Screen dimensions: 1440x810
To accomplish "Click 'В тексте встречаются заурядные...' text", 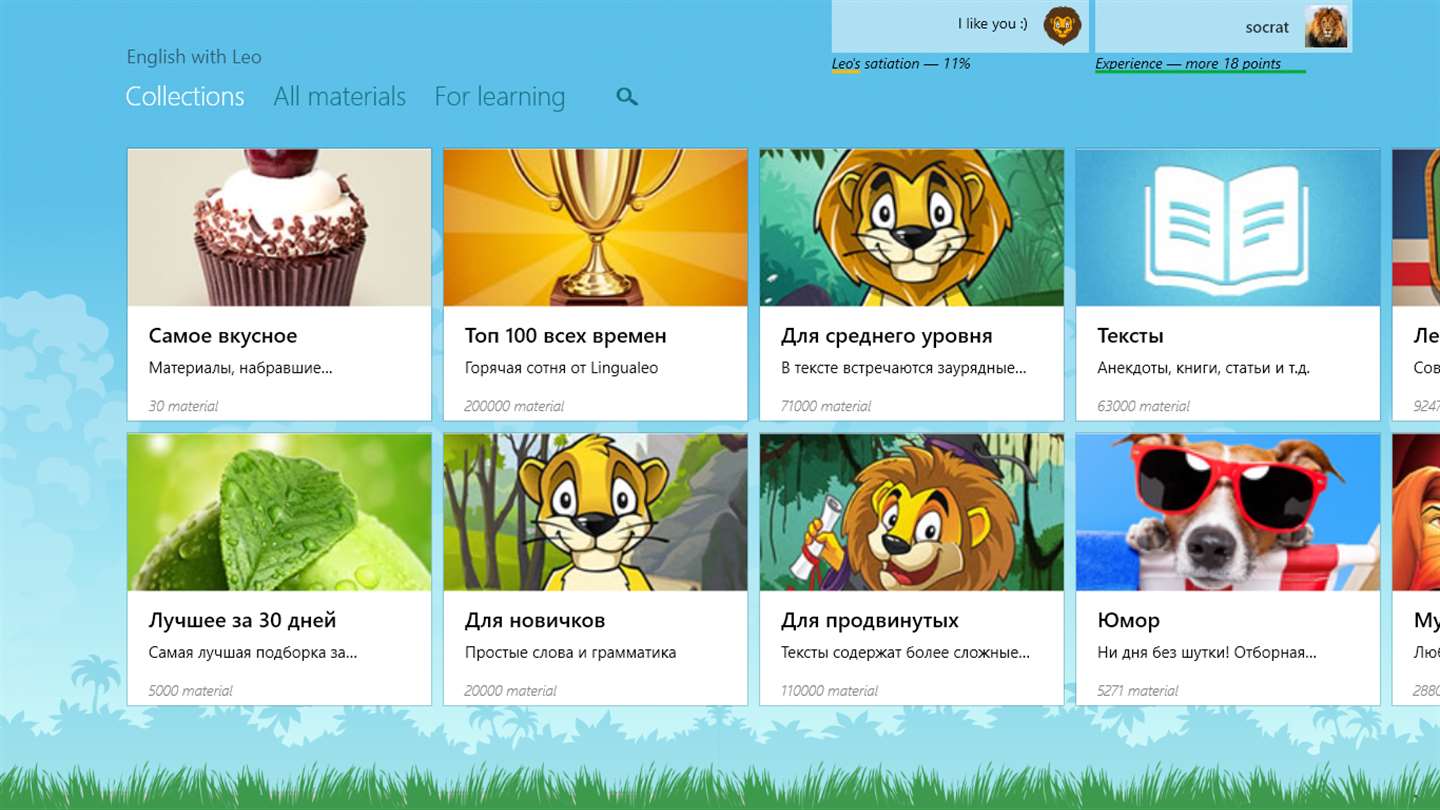I will (x=904, y=368).
